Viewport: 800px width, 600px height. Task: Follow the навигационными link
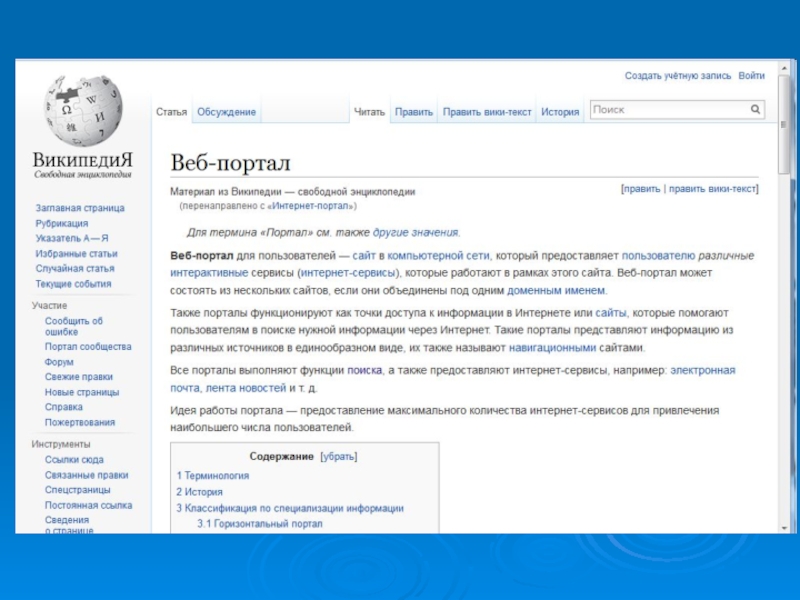coord(553,347)
